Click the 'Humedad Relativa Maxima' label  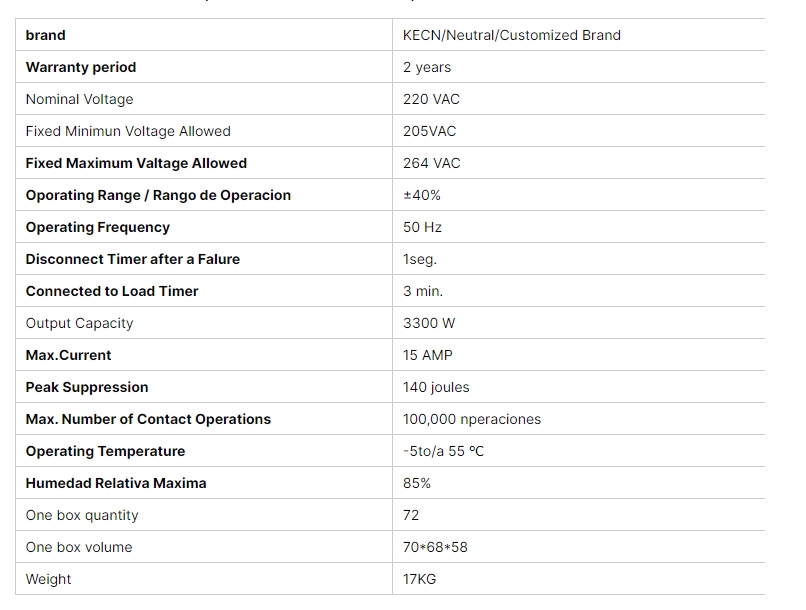tap(116, 483)
